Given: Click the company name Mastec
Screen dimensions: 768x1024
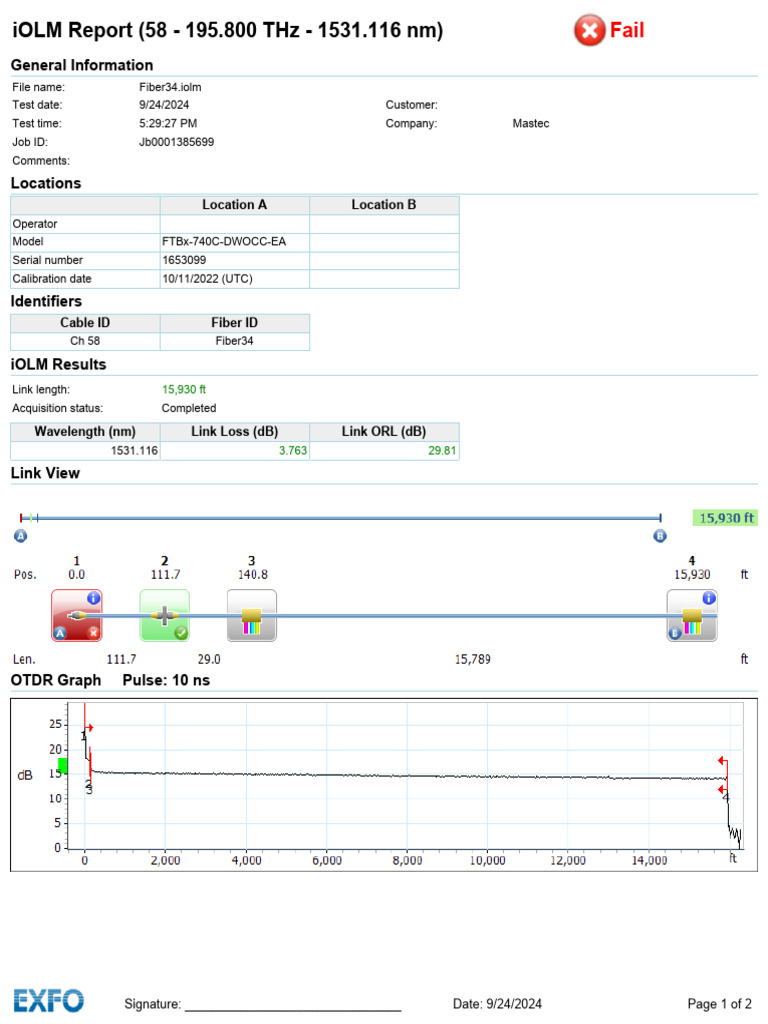Looking at the screenshot, I should pos(530,123).
